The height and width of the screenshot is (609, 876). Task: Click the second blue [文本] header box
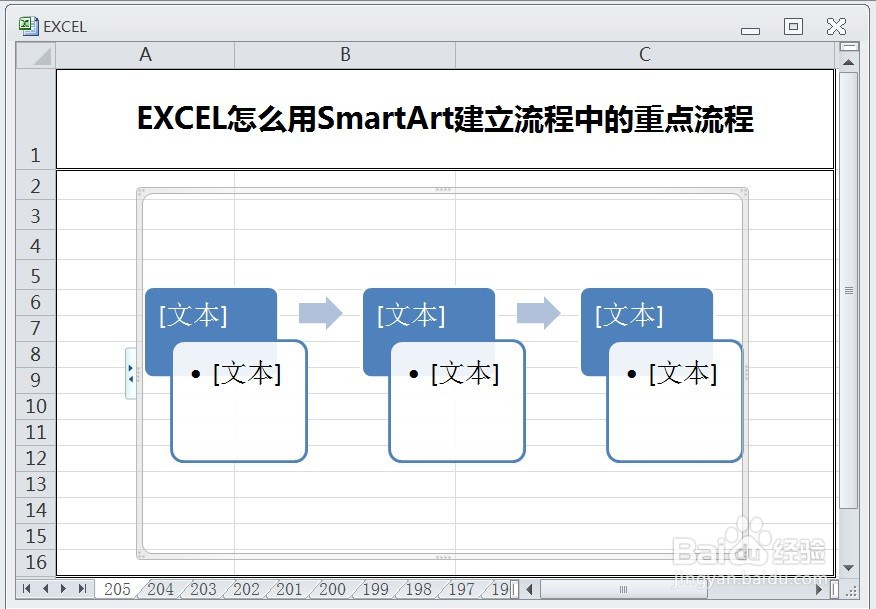tap(429, 315)
